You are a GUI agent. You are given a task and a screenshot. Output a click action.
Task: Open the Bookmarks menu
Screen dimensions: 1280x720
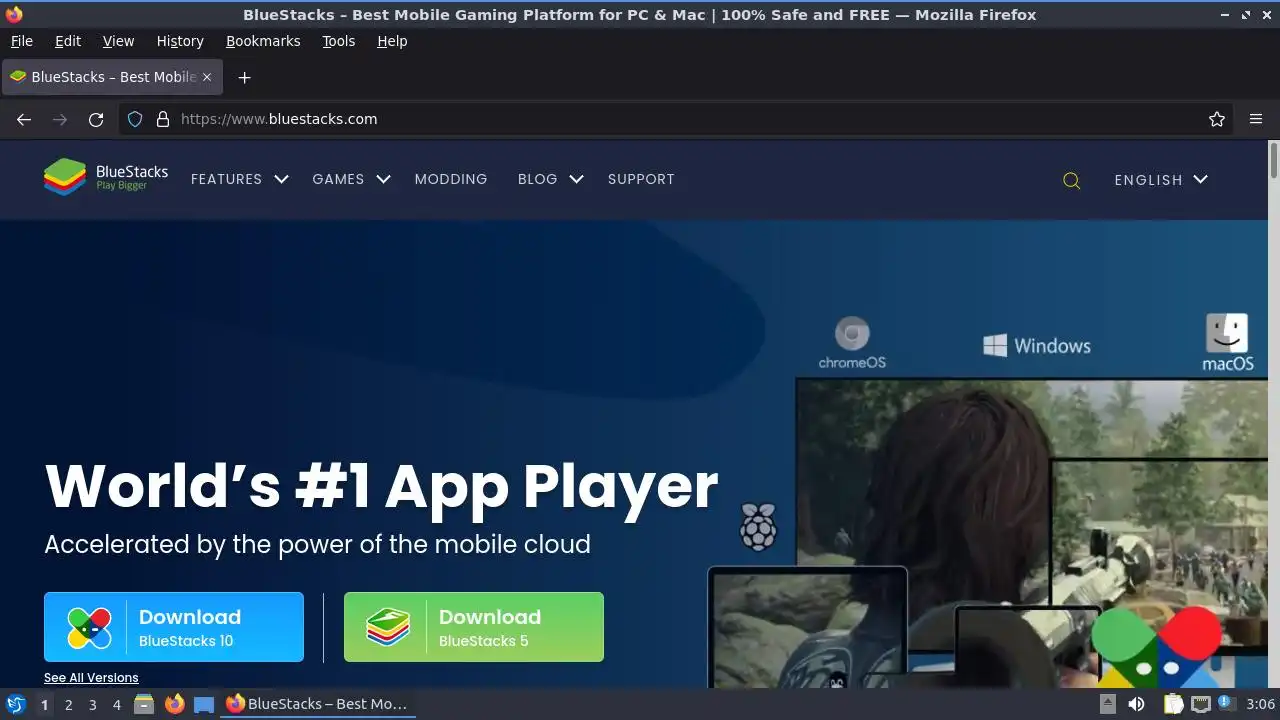point(263,41)
